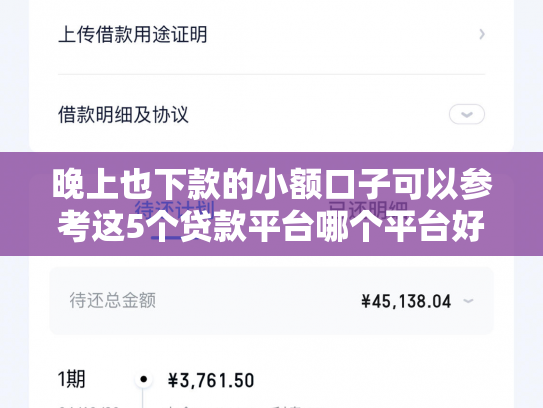Click the ¥3,761.50 installment amount
The image size is (543, 408).
[211, 380]
